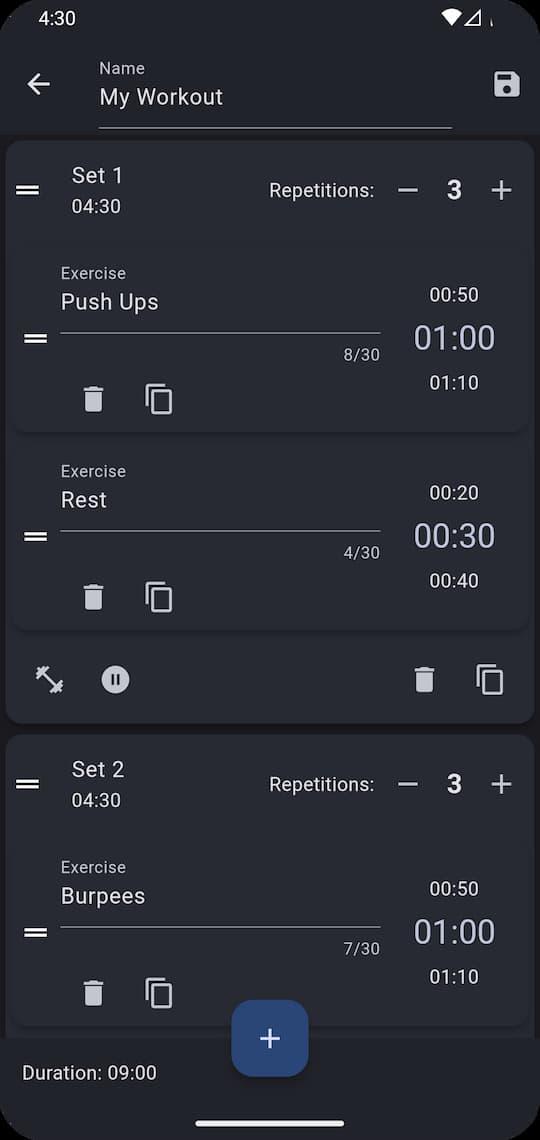
Task: Add a pause to Set 1
Action: click(115, 680)
